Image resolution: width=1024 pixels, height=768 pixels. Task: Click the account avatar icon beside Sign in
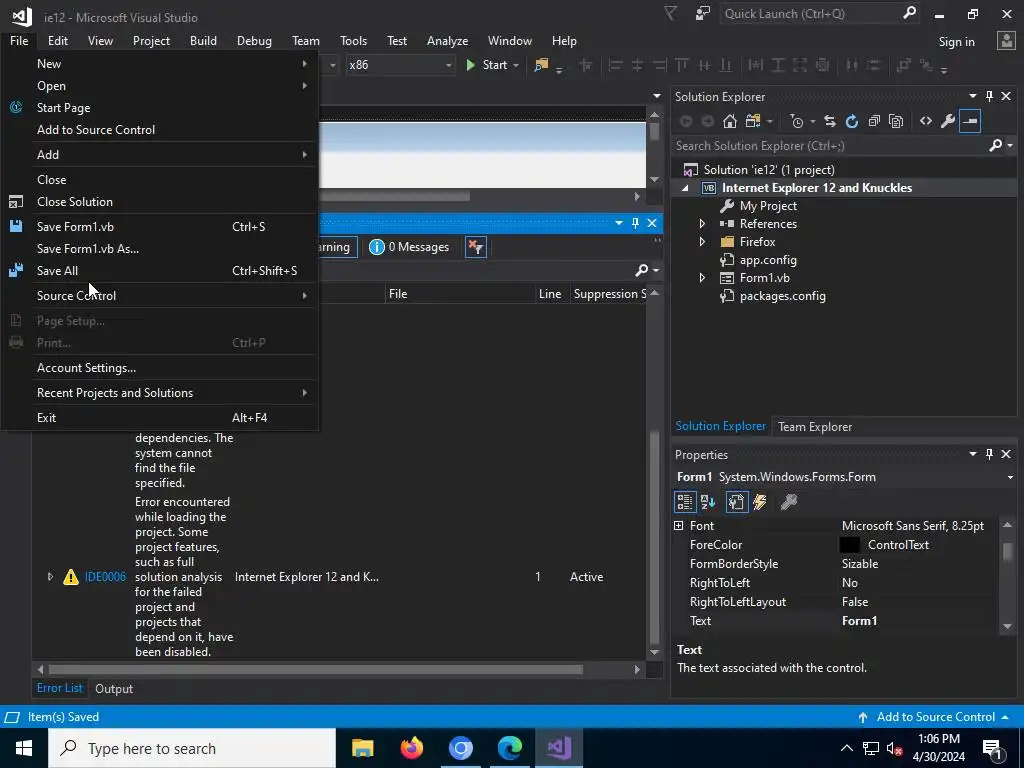point(1006,41)
